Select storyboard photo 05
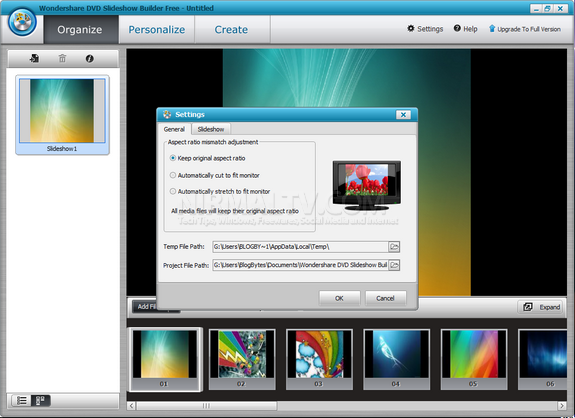The image size is (575, 418). tap(474, 359)
